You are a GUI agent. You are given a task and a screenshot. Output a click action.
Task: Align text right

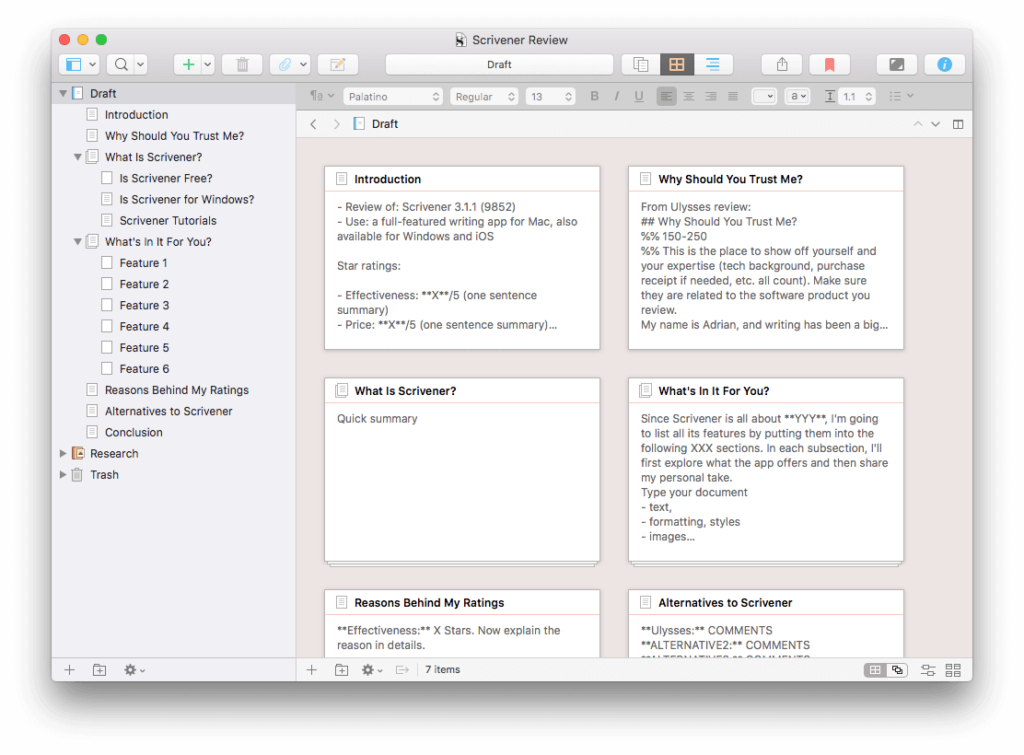[x=711, y=96]
